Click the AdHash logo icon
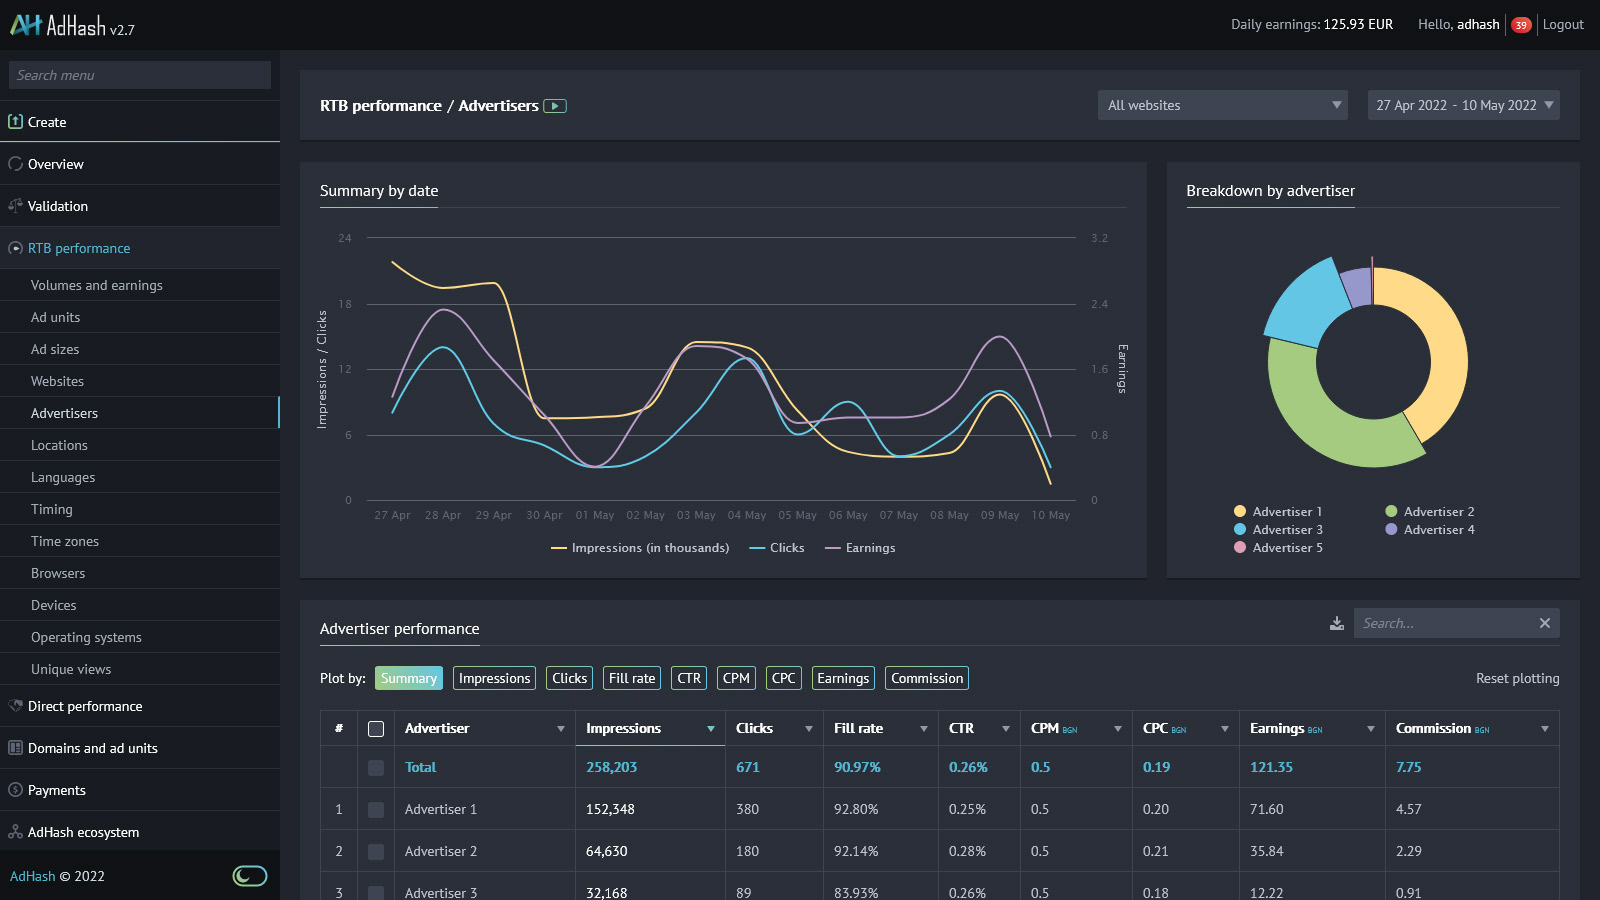Image resolution: width=1600 pixels, height=900 pixels. coord(26,25)
